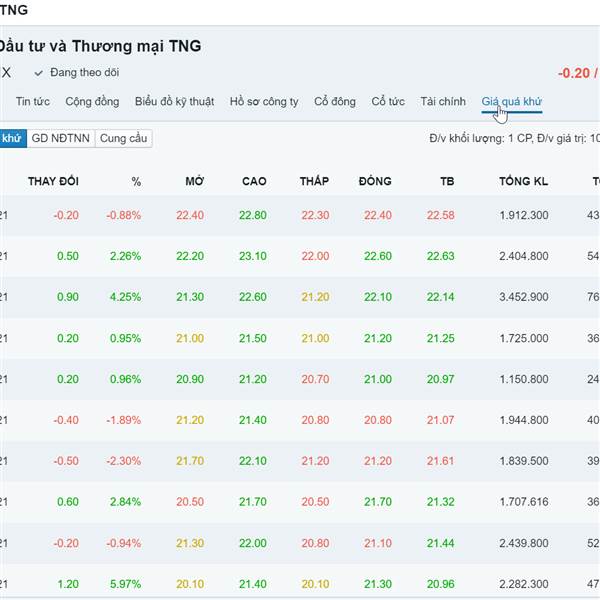Click change value 1.20 cell
This screenshot has height=600, width=600.
point(68,584)
